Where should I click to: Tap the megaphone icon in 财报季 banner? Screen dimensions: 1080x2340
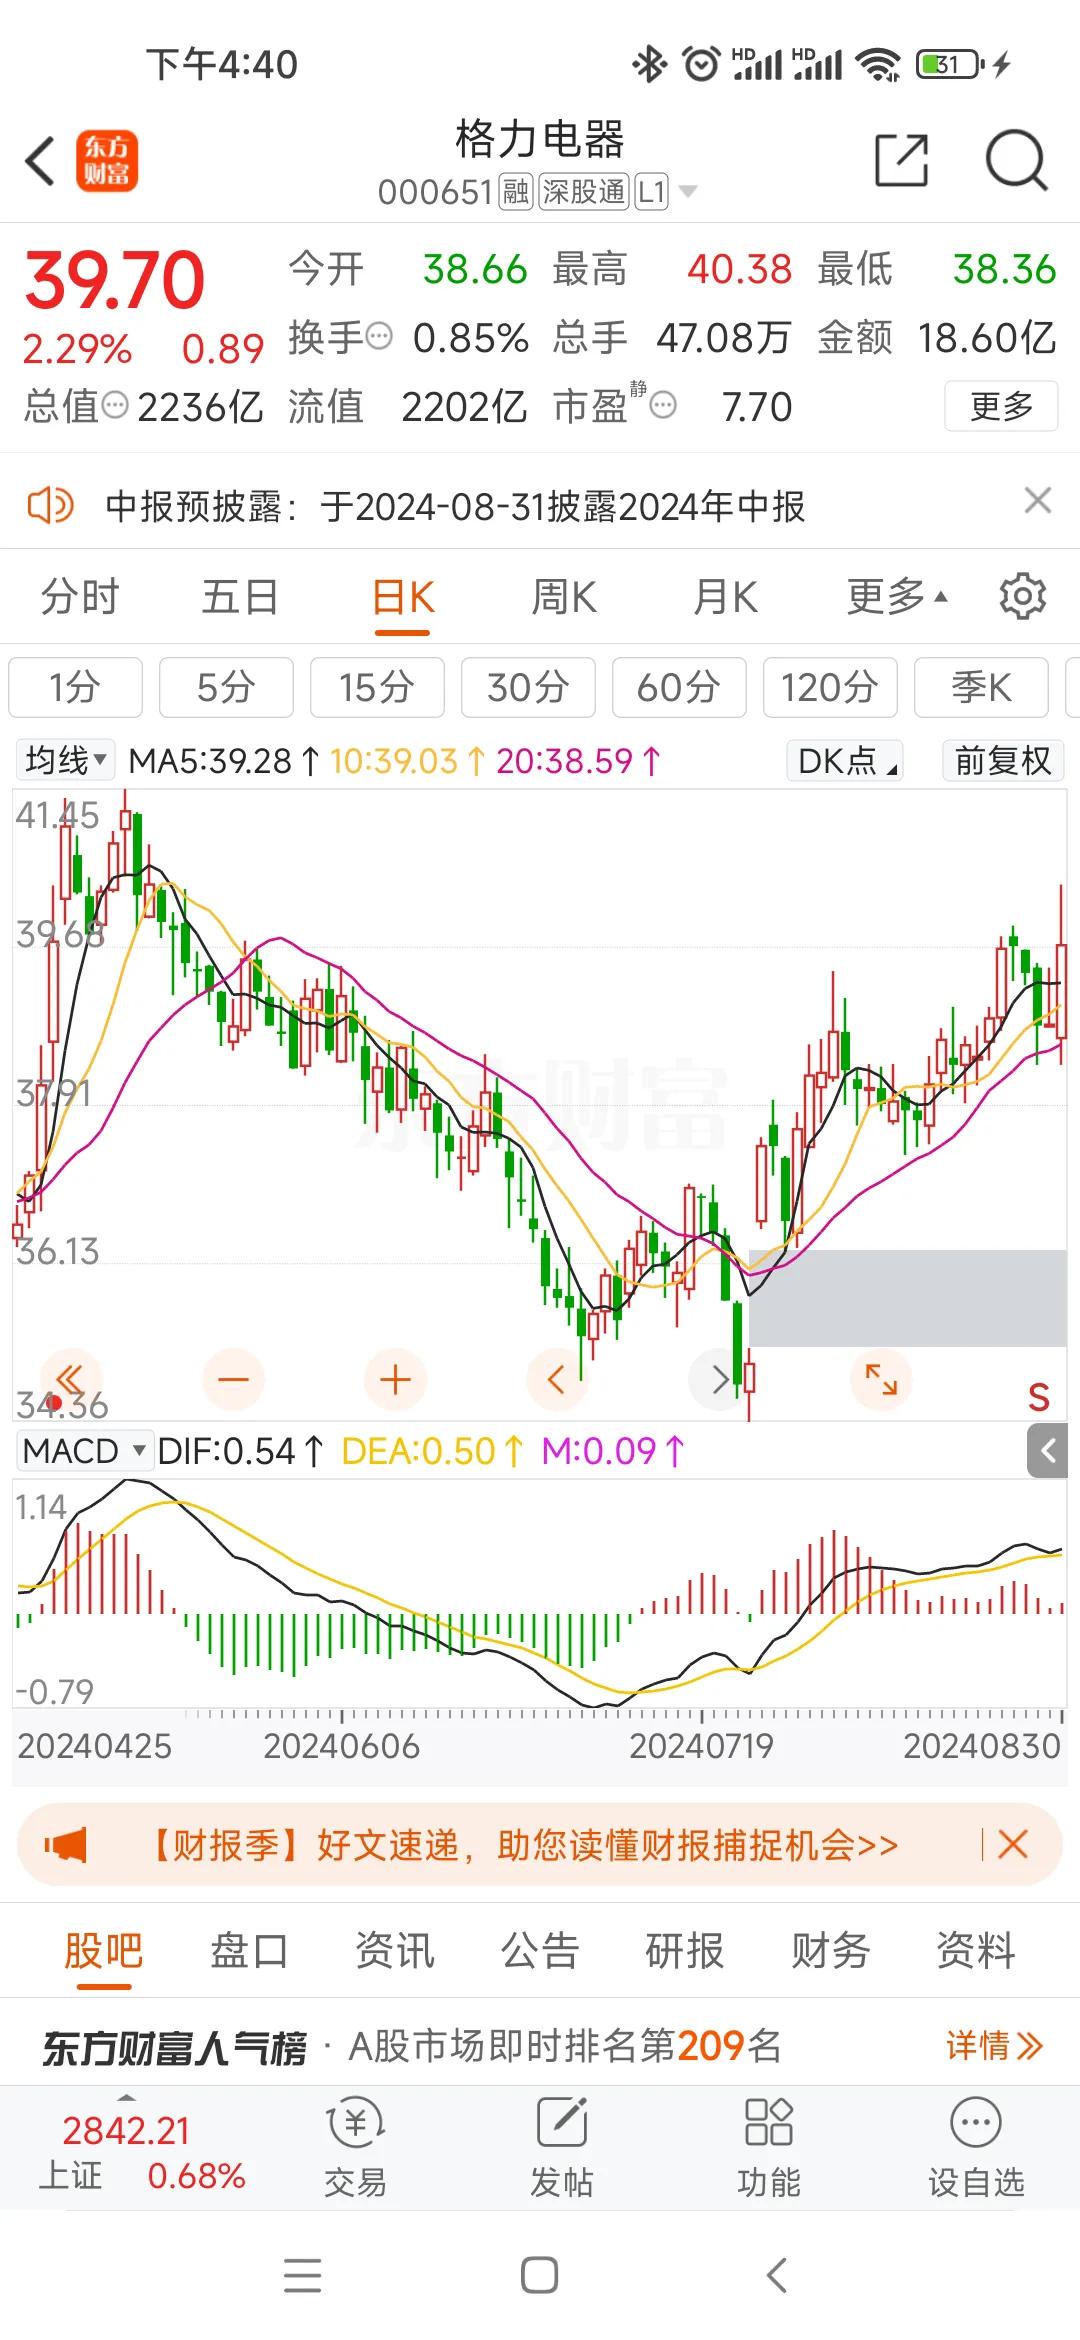[x=66, y=1844]
